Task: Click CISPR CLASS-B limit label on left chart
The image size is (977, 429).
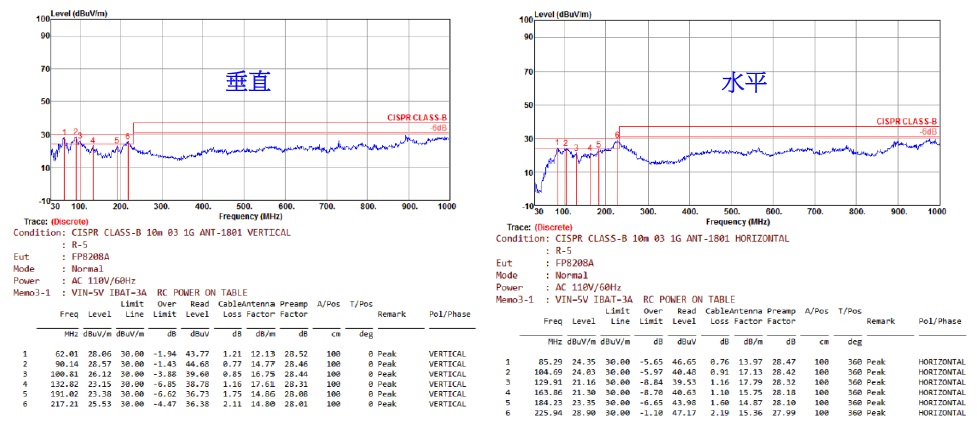Action: point(417,117)
